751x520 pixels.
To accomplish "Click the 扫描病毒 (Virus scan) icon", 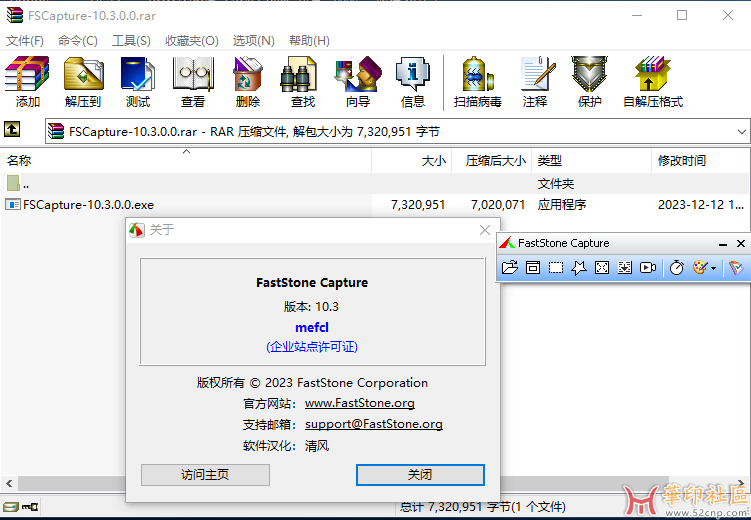I will tap(477, 81).
